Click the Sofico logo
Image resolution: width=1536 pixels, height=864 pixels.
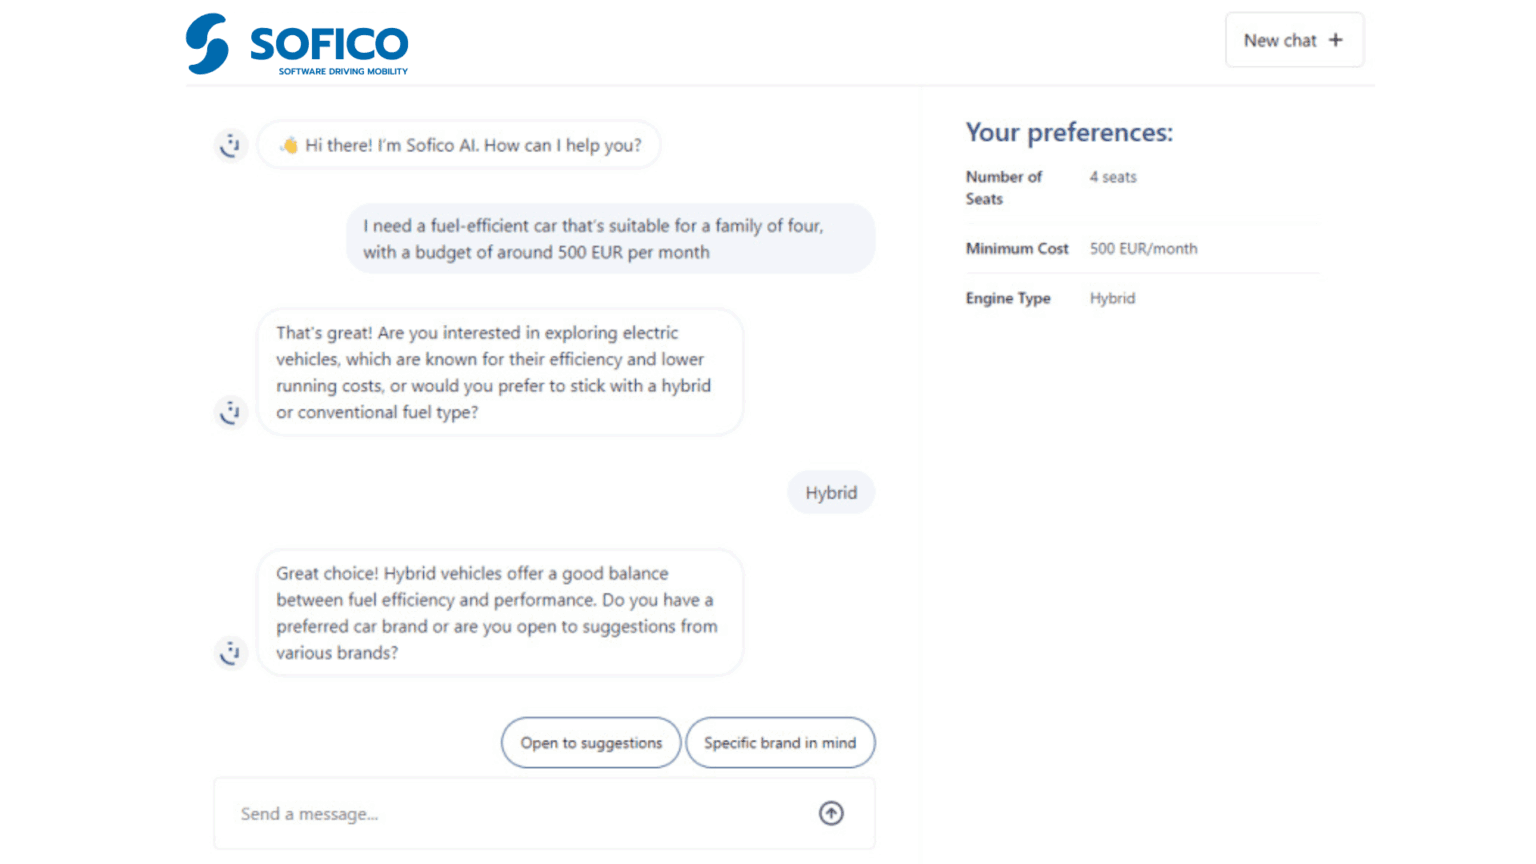[x=297, y=44]
